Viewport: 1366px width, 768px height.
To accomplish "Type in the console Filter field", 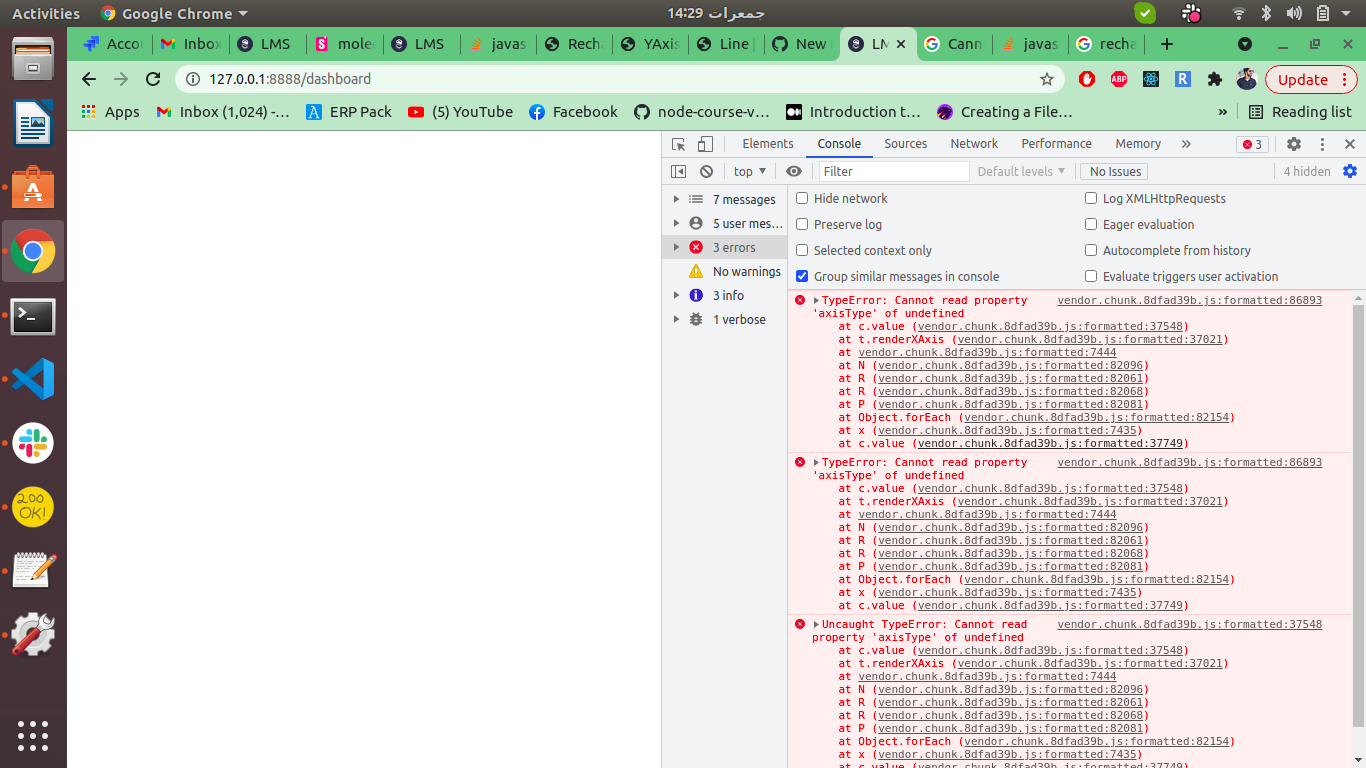I will click(893, 171).
